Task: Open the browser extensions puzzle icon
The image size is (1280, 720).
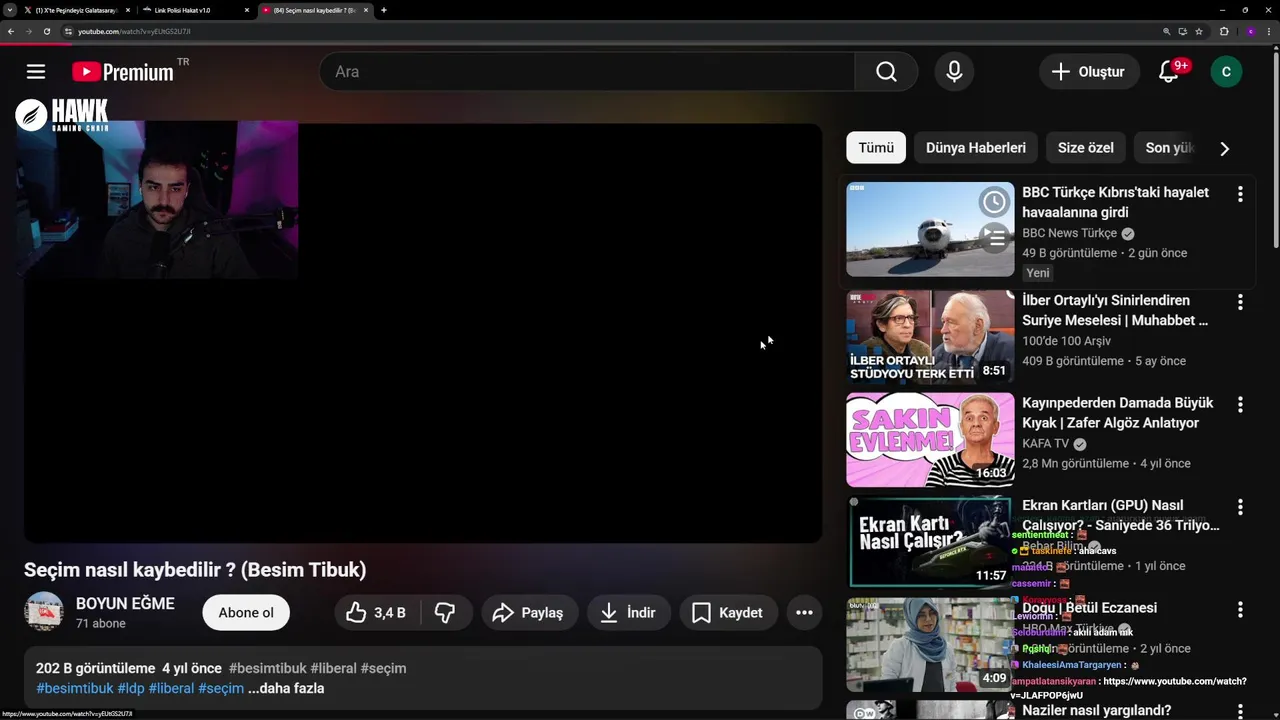Action: pos(1223,31)
